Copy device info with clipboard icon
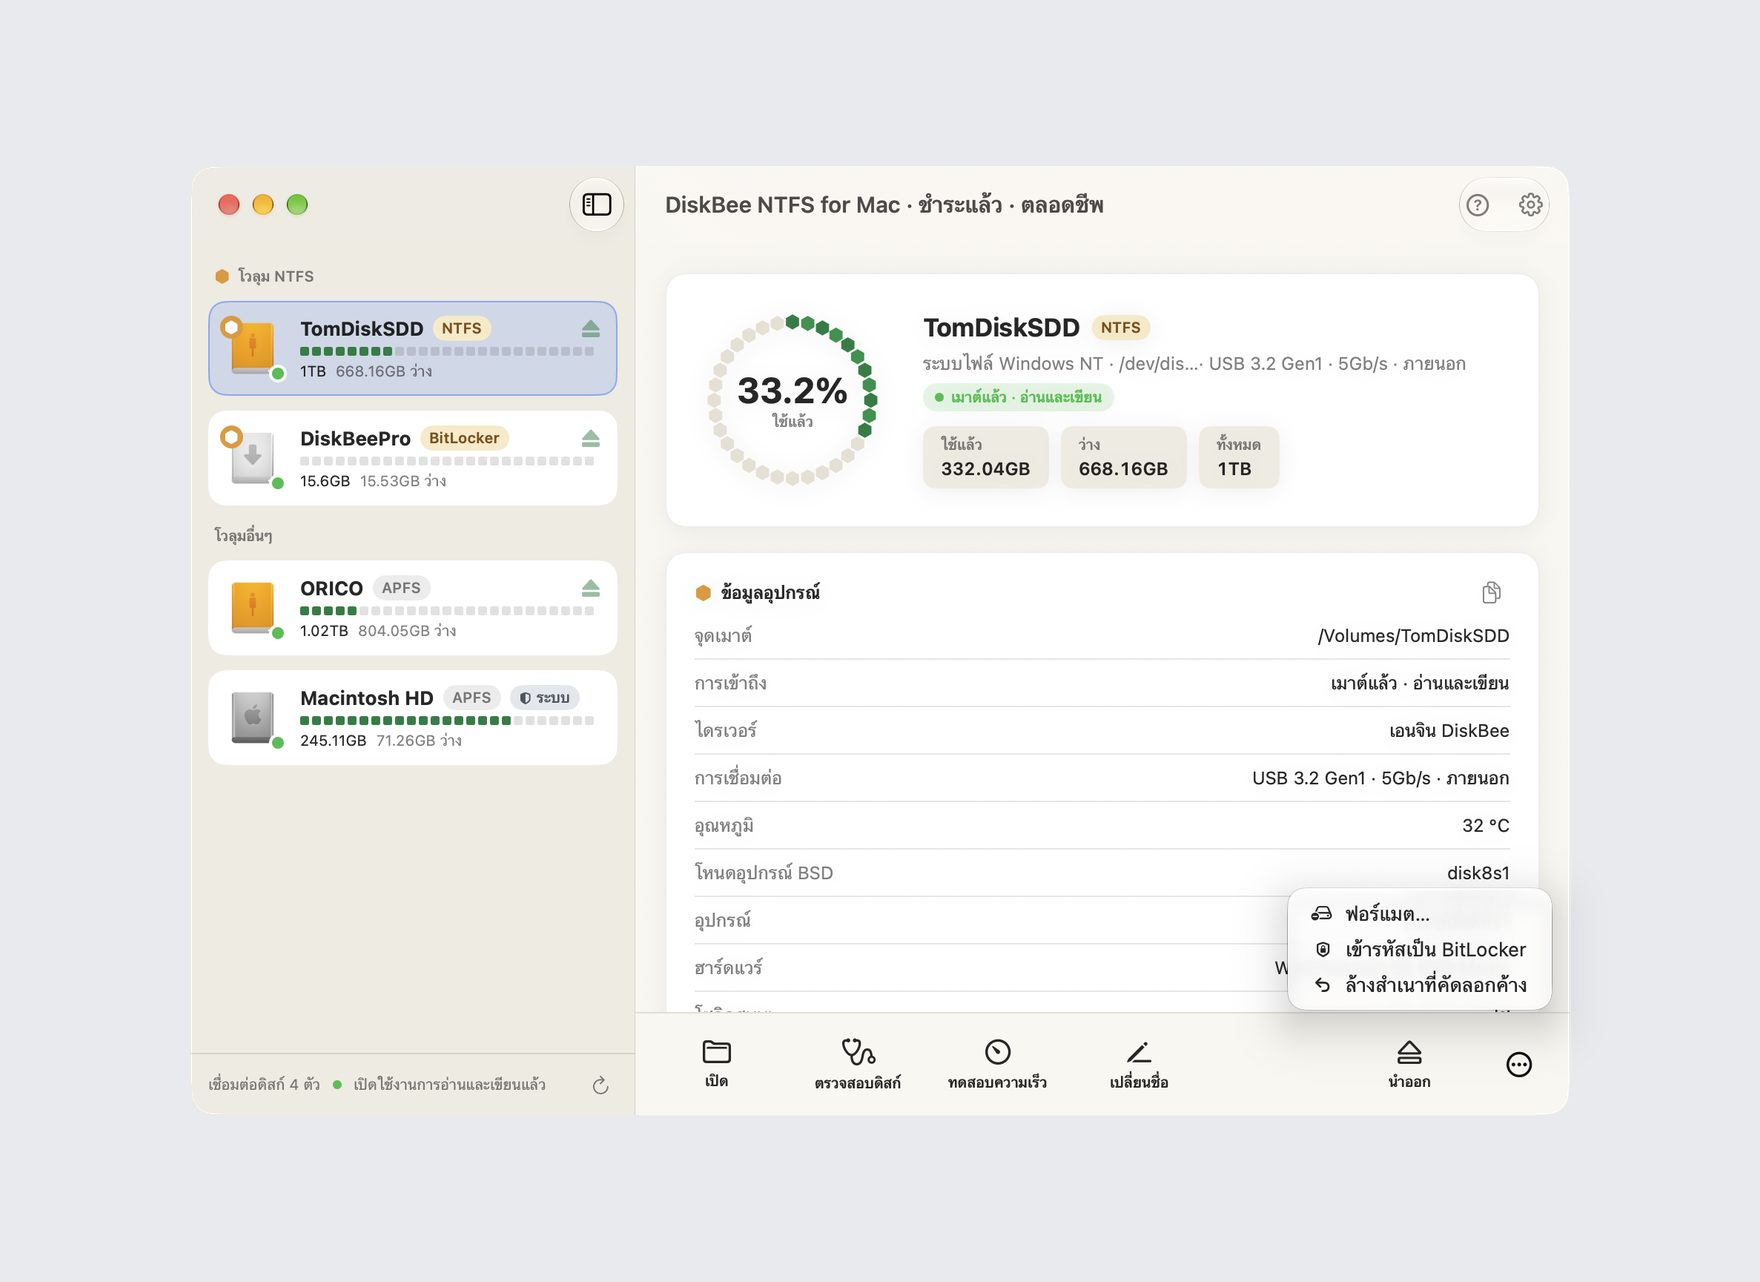 click(x=1491, y=593)
